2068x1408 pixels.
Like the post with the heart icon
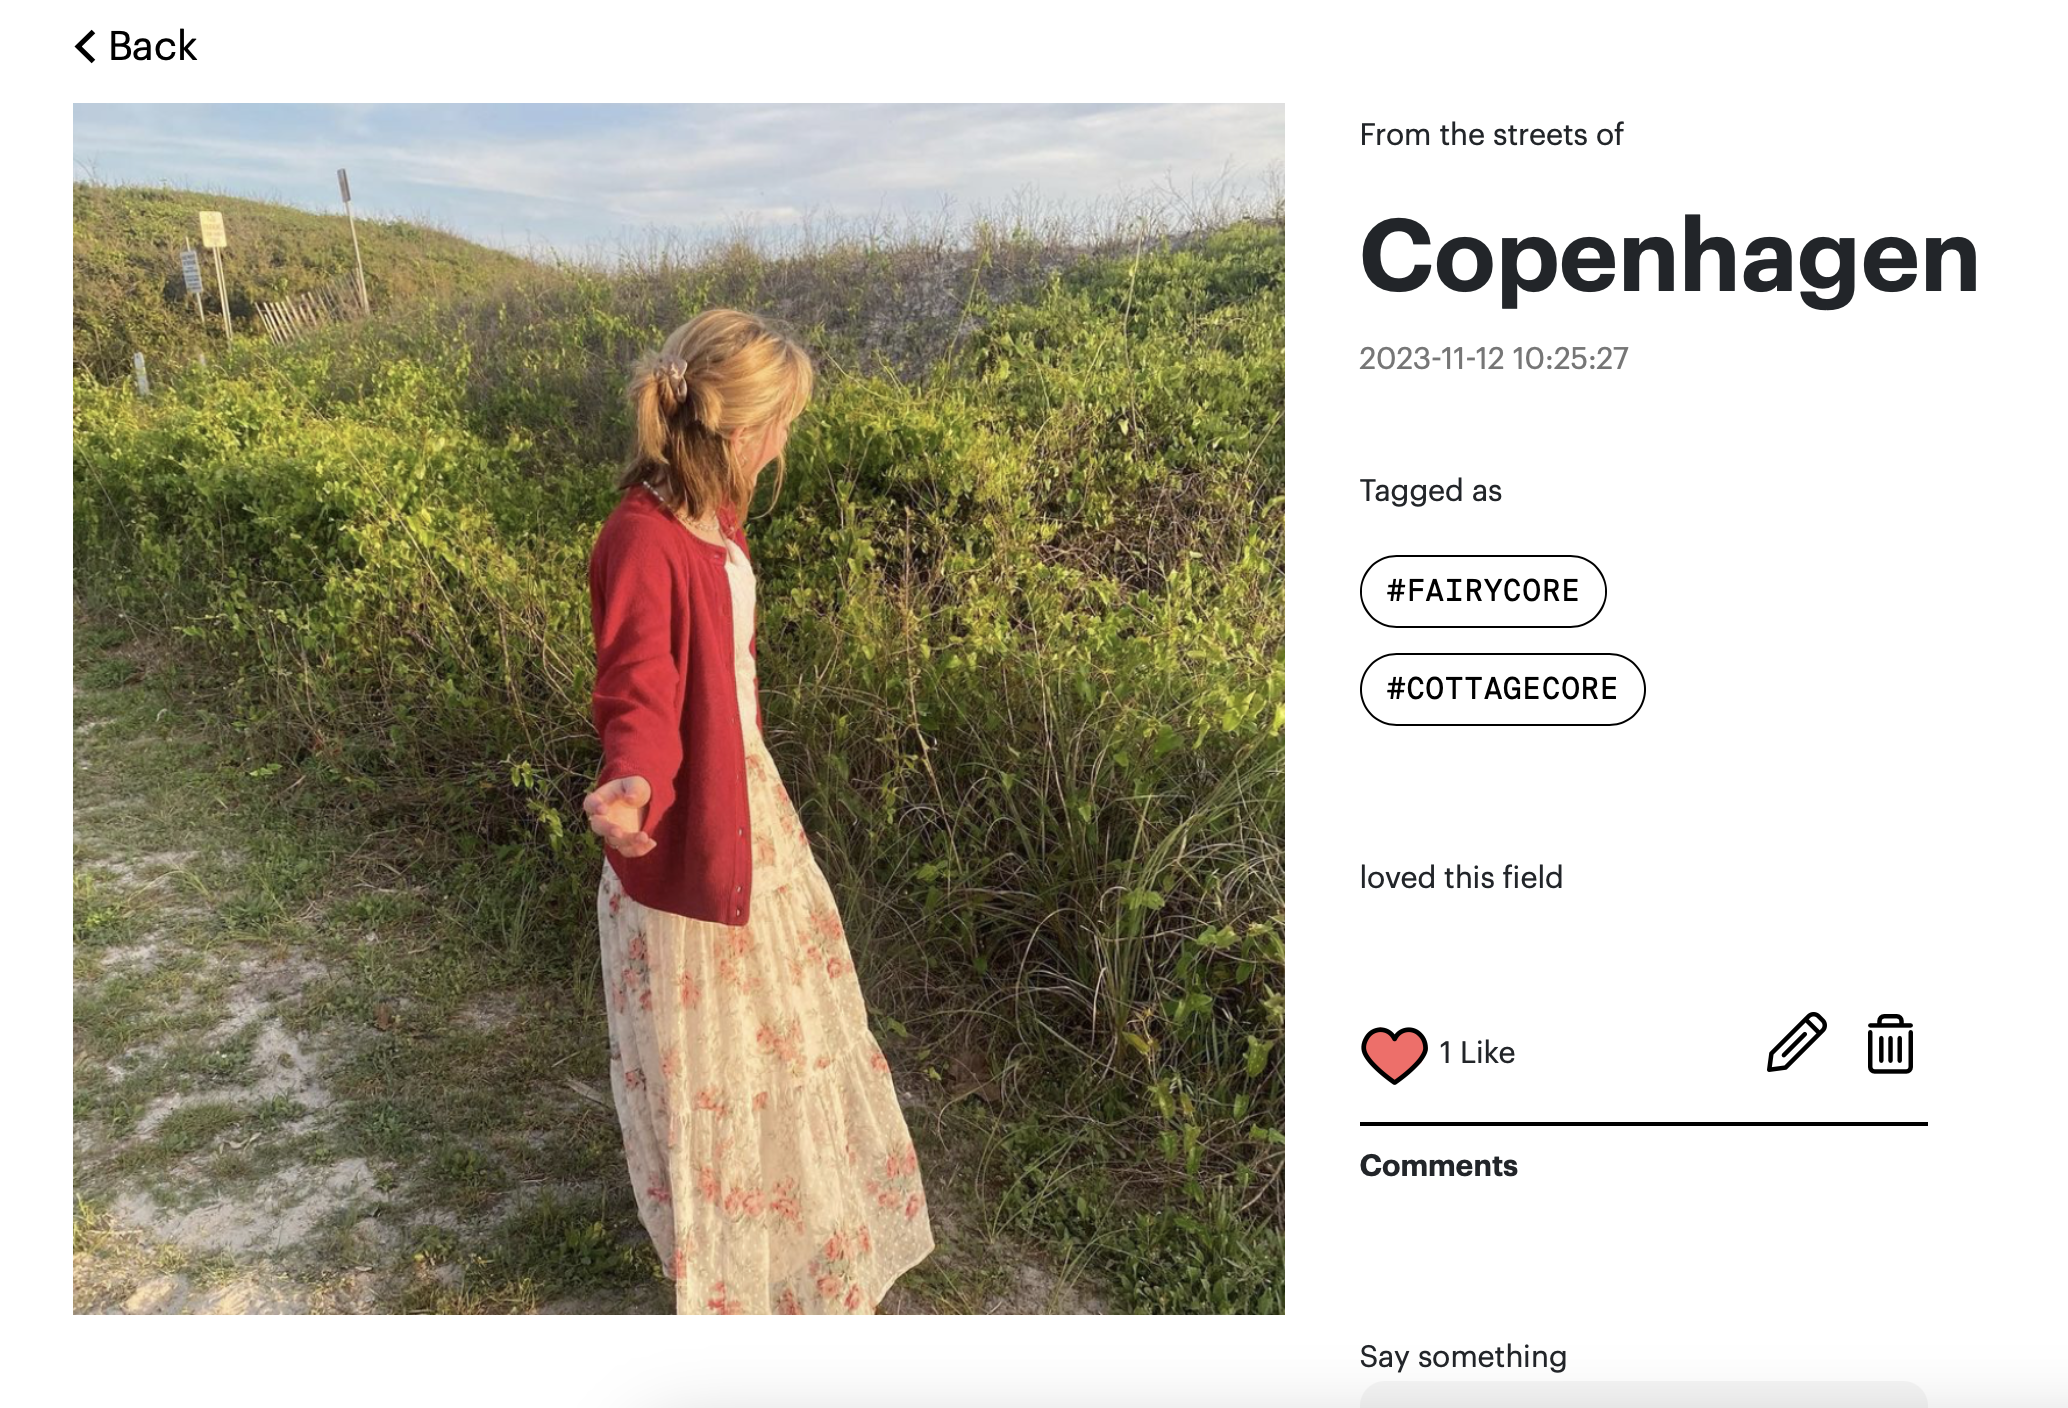[1393, 1054]
